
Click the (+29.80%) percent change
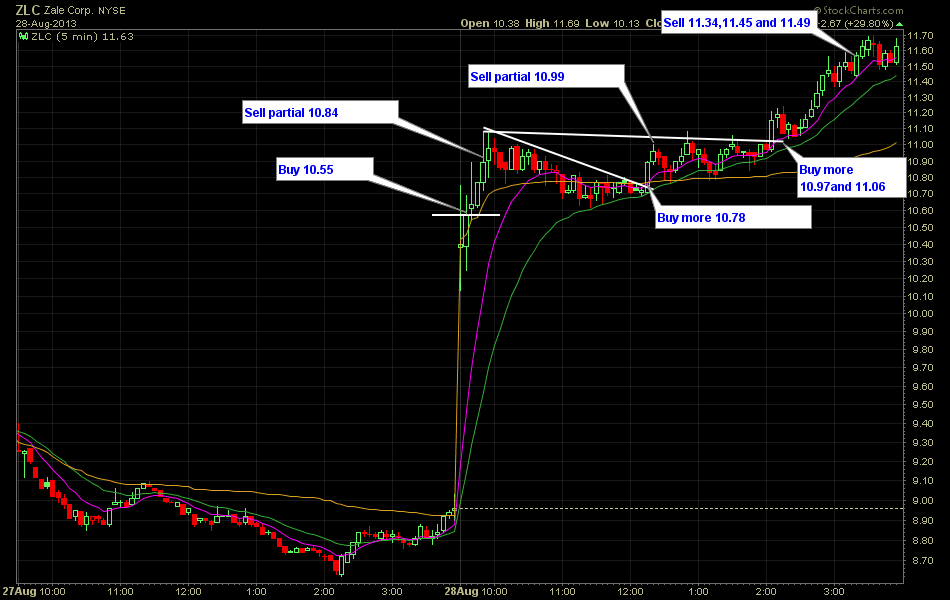coord(868,24)
